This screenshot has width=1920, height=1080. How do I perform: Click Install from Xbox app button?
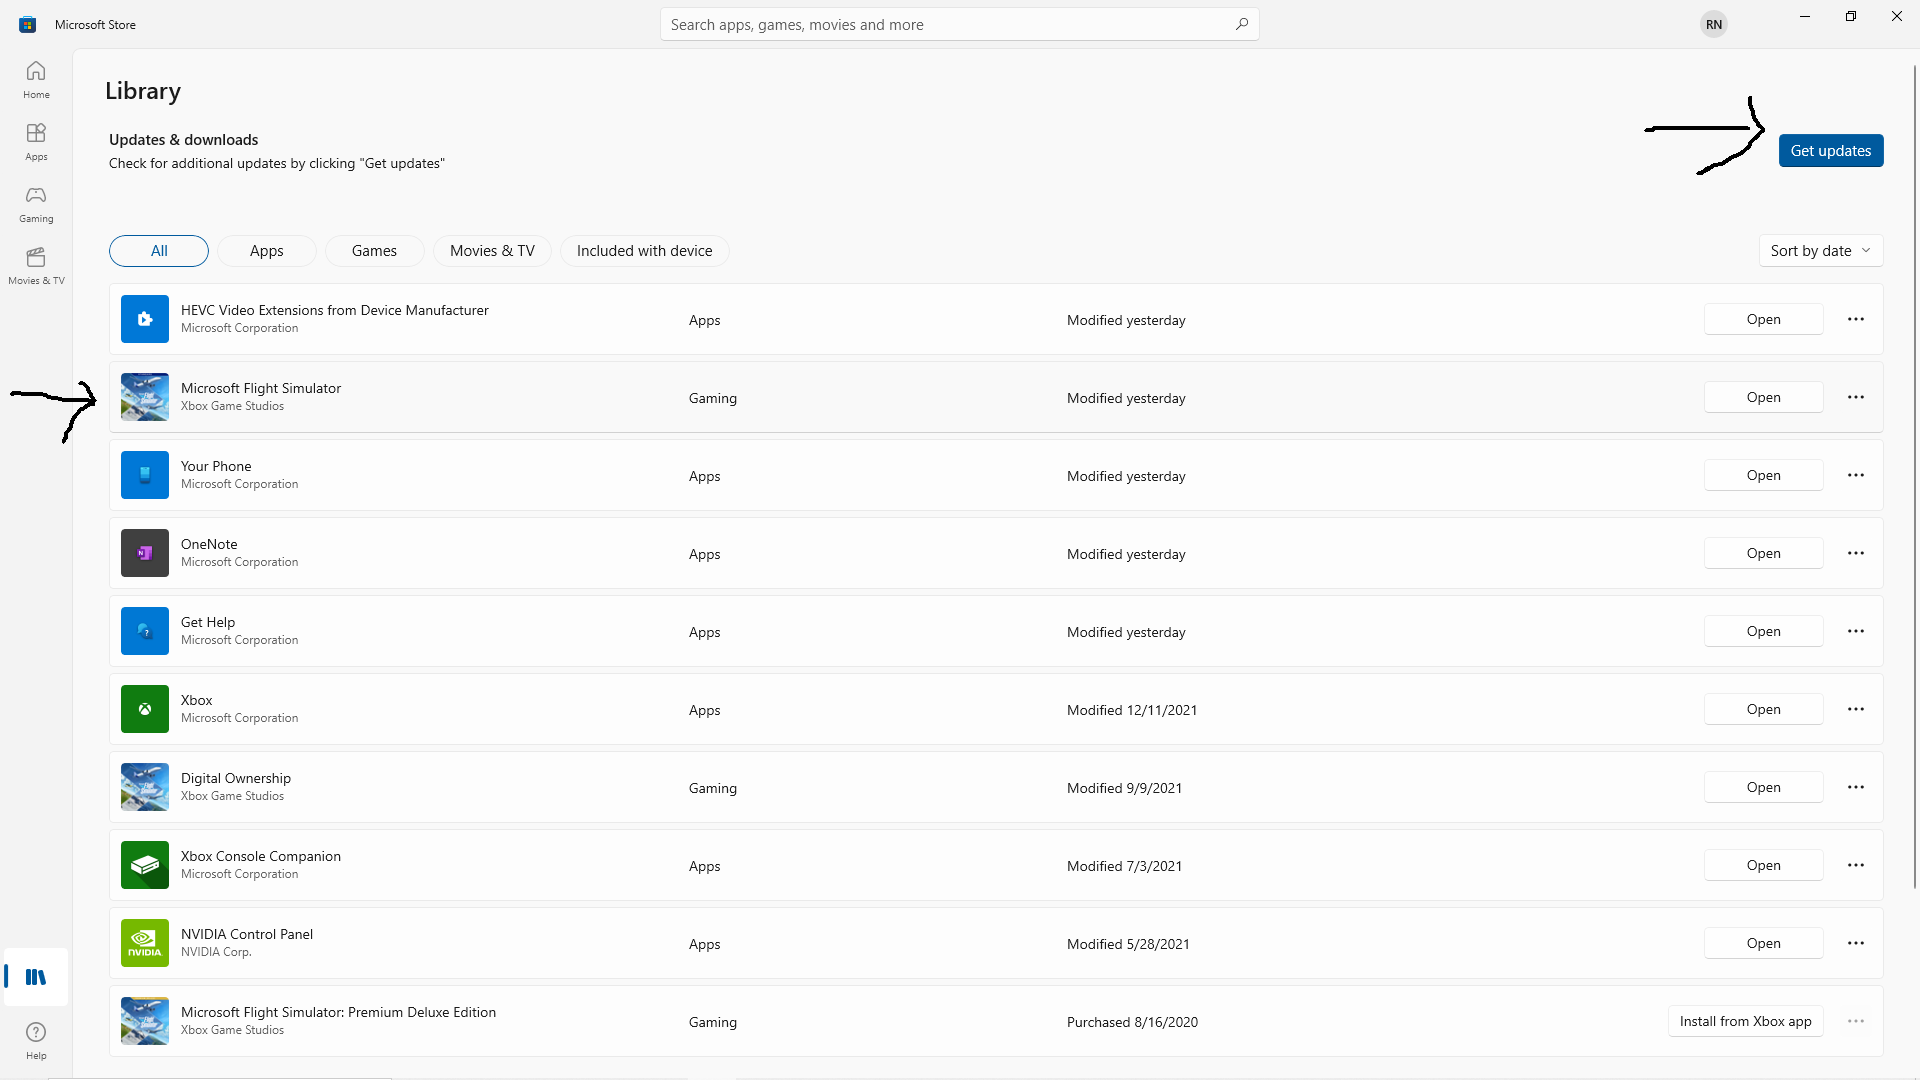pyautogui.click(x=1746, y=1021)
